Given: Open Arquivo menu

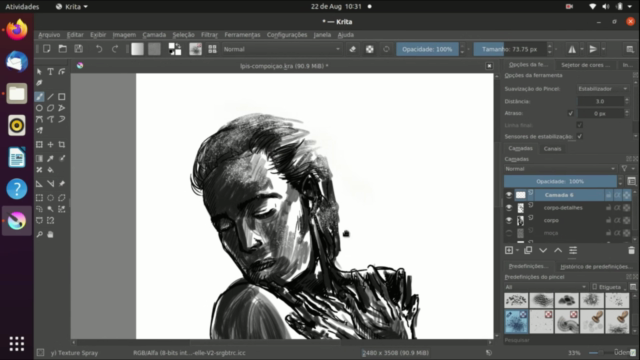Looking at the screenshot, I should (x=49, y=35).
